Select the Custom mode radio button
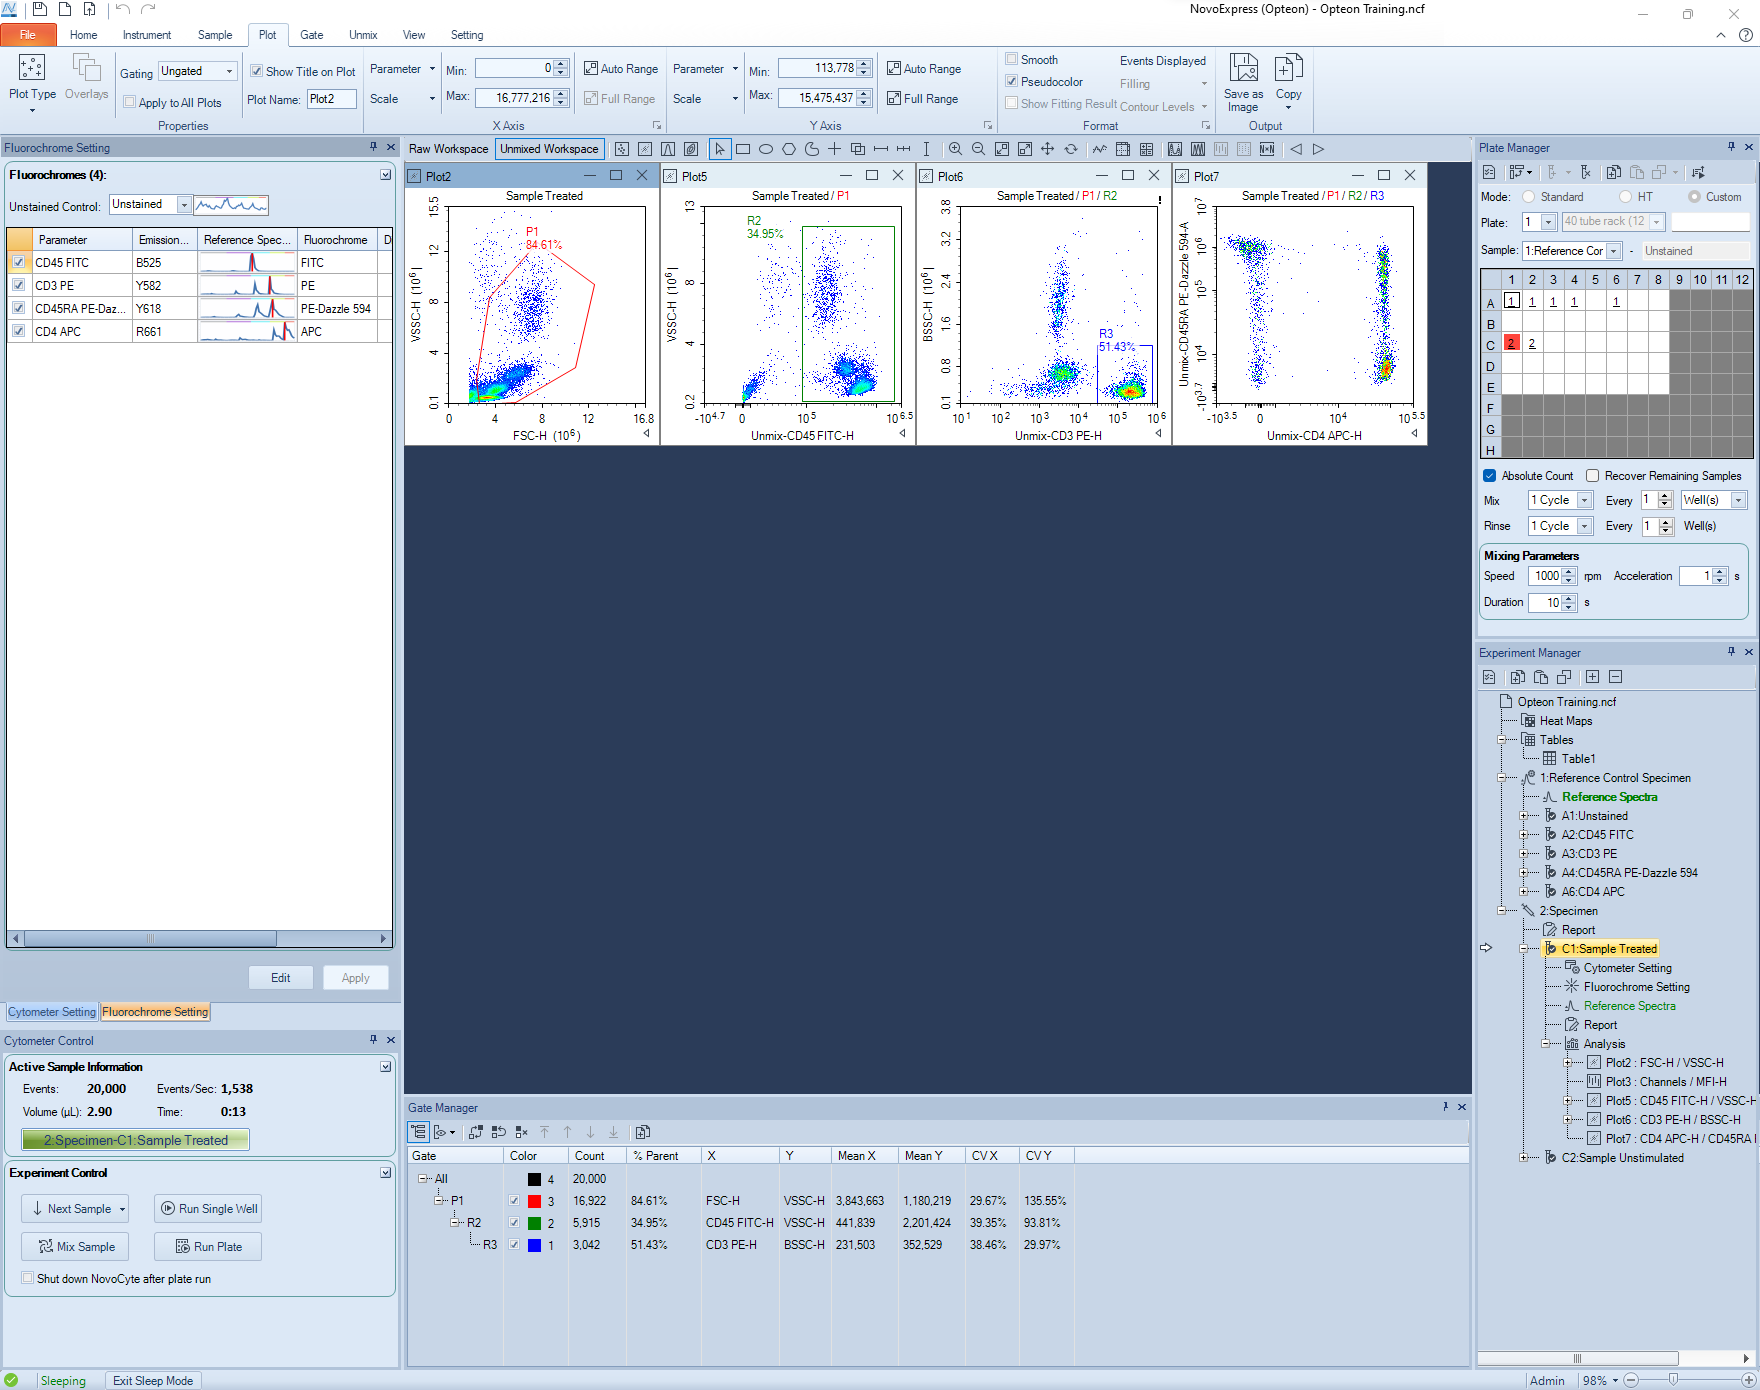The image size is (1760, 1390). [1694, 196]
